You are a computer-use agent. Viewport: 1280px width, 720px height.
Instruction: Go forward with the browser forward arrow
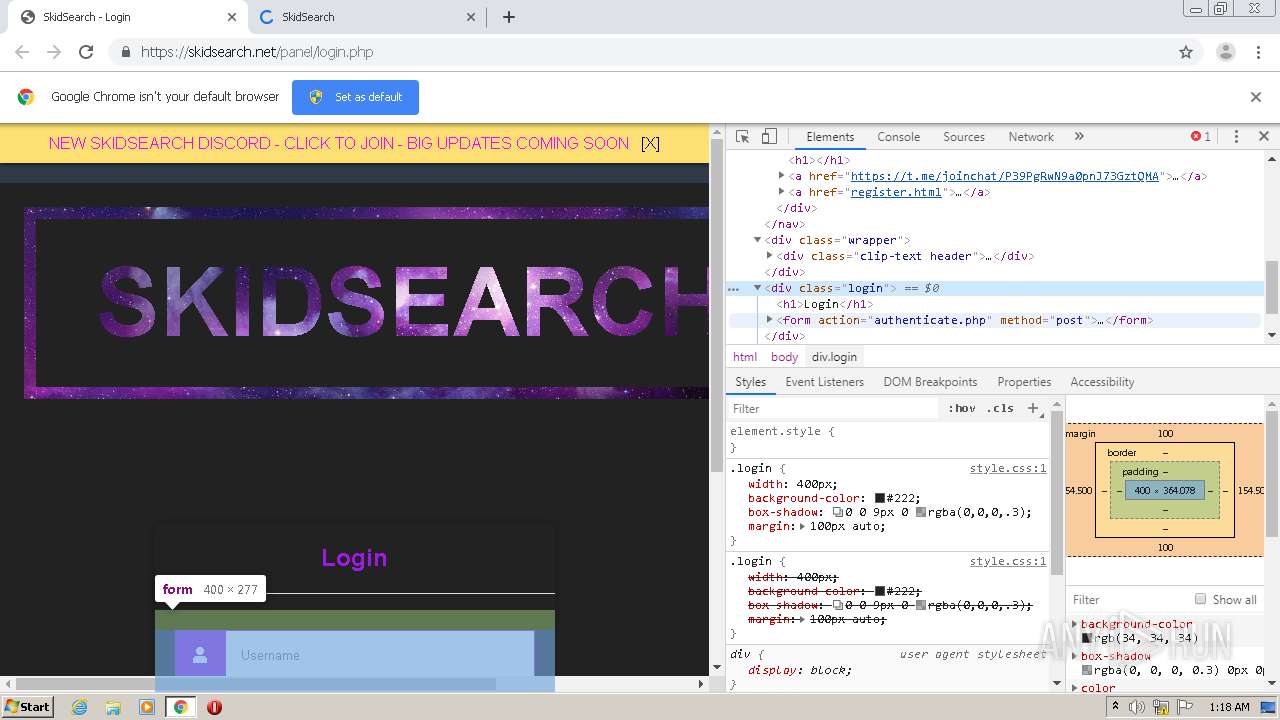(x=54, y=52)
